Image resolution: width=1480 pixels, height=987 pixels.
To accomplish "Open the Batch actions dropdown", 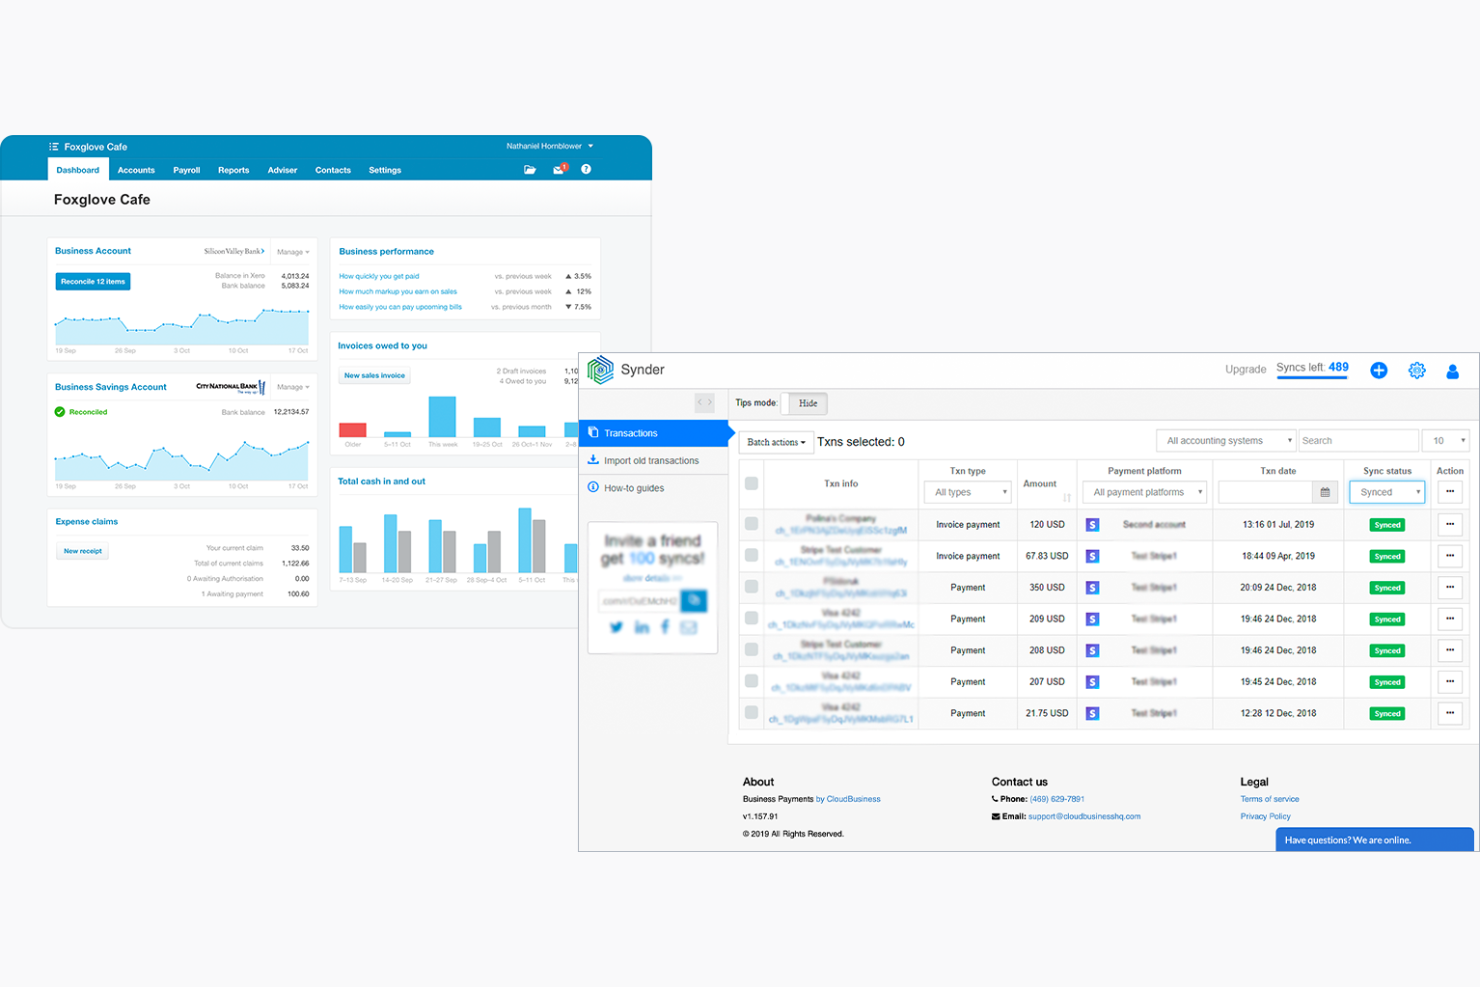I will [x=776, y=442].
